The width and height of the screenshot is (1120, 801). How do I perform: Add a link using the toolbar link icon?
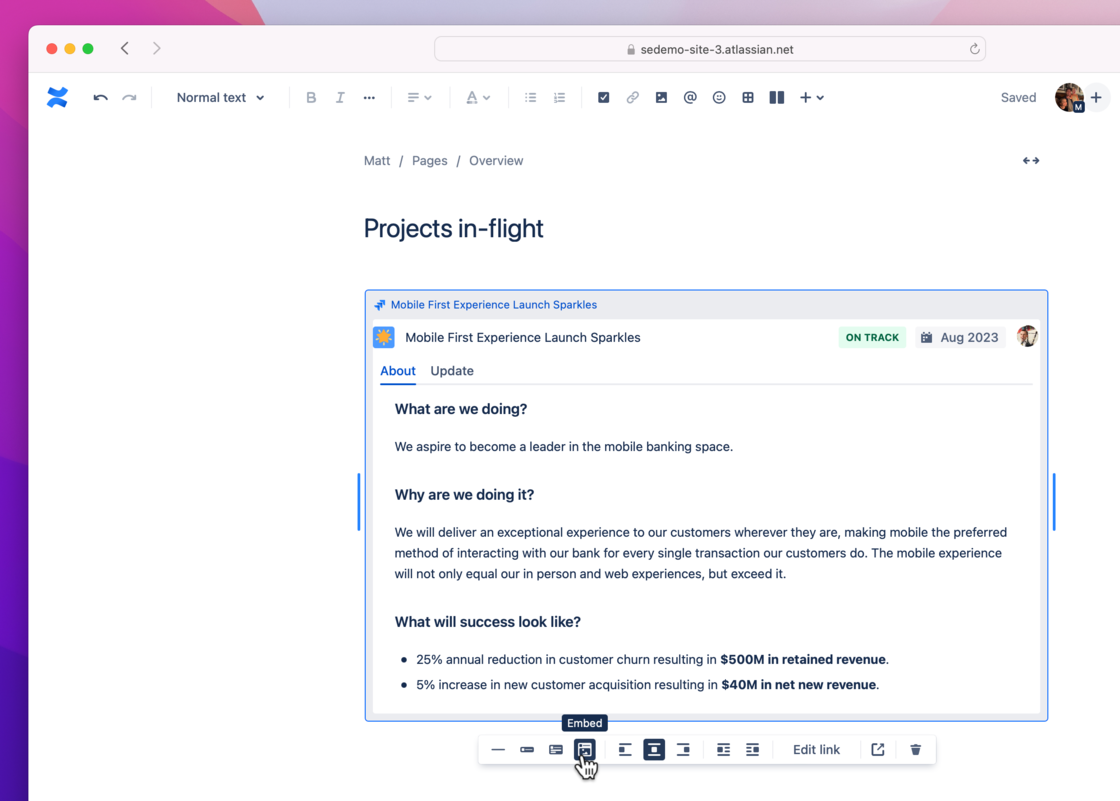pos(632,97)
